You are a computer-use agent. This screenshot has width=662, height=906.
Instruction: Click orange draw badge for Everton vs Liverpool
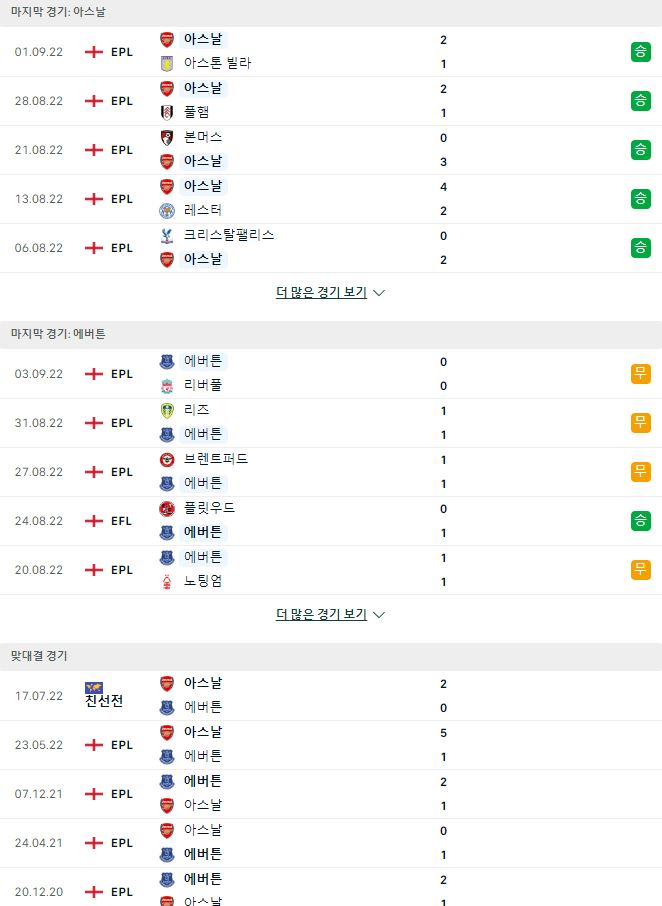click(x=641, y=374)
